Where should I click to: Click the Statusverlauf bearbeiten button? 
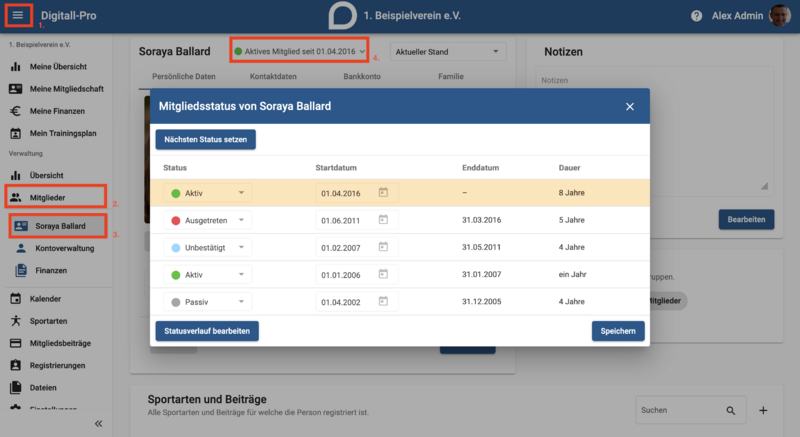[x=207, y=331]
